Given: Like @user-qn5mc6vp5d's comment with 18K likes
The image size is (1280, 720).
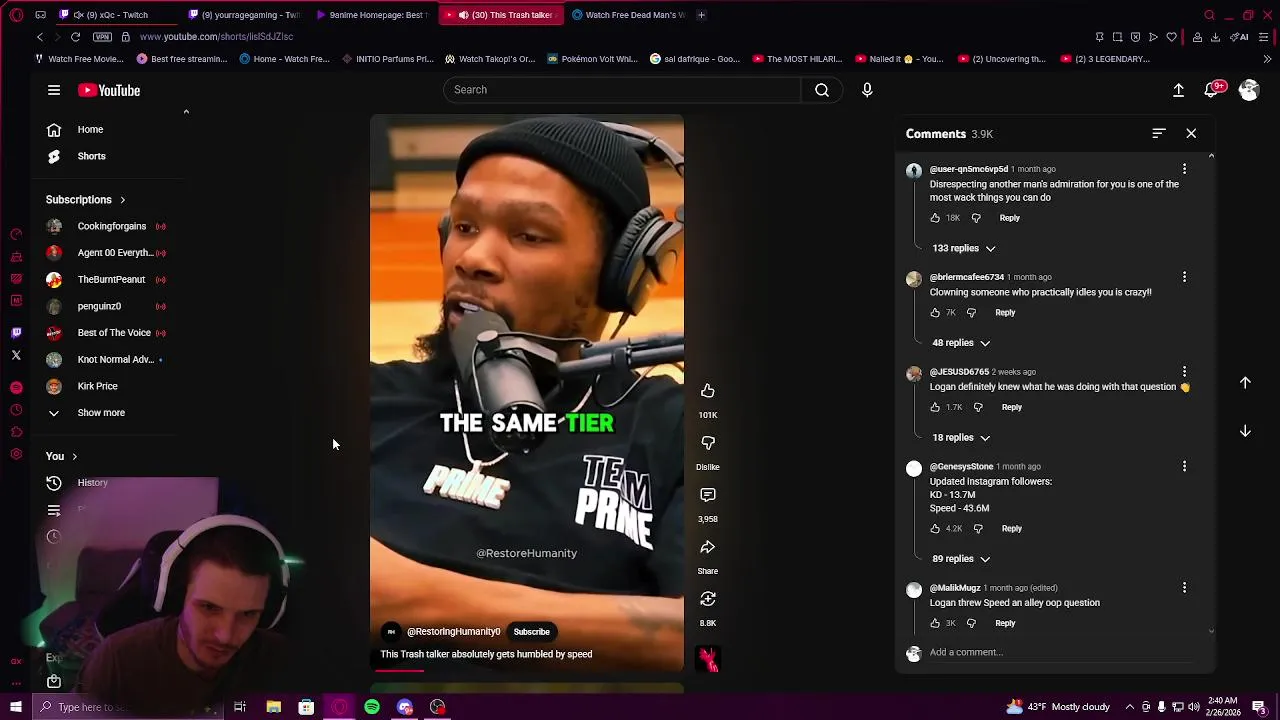Looking at the screenshot, I should point(935,218).
